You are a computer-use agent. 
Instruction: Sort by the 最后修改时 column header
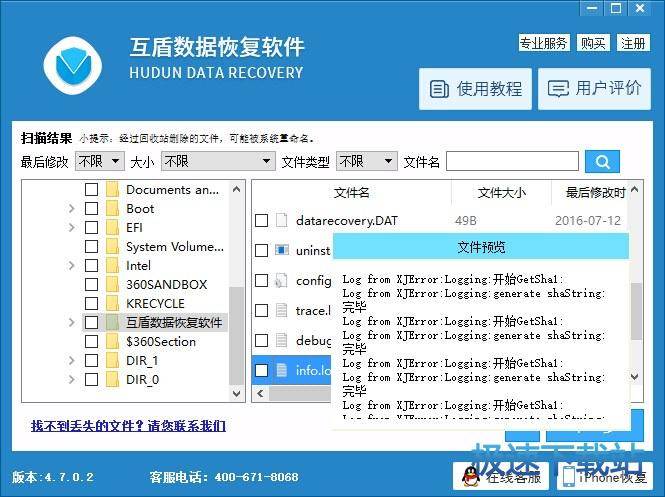(x=595, y=193)
